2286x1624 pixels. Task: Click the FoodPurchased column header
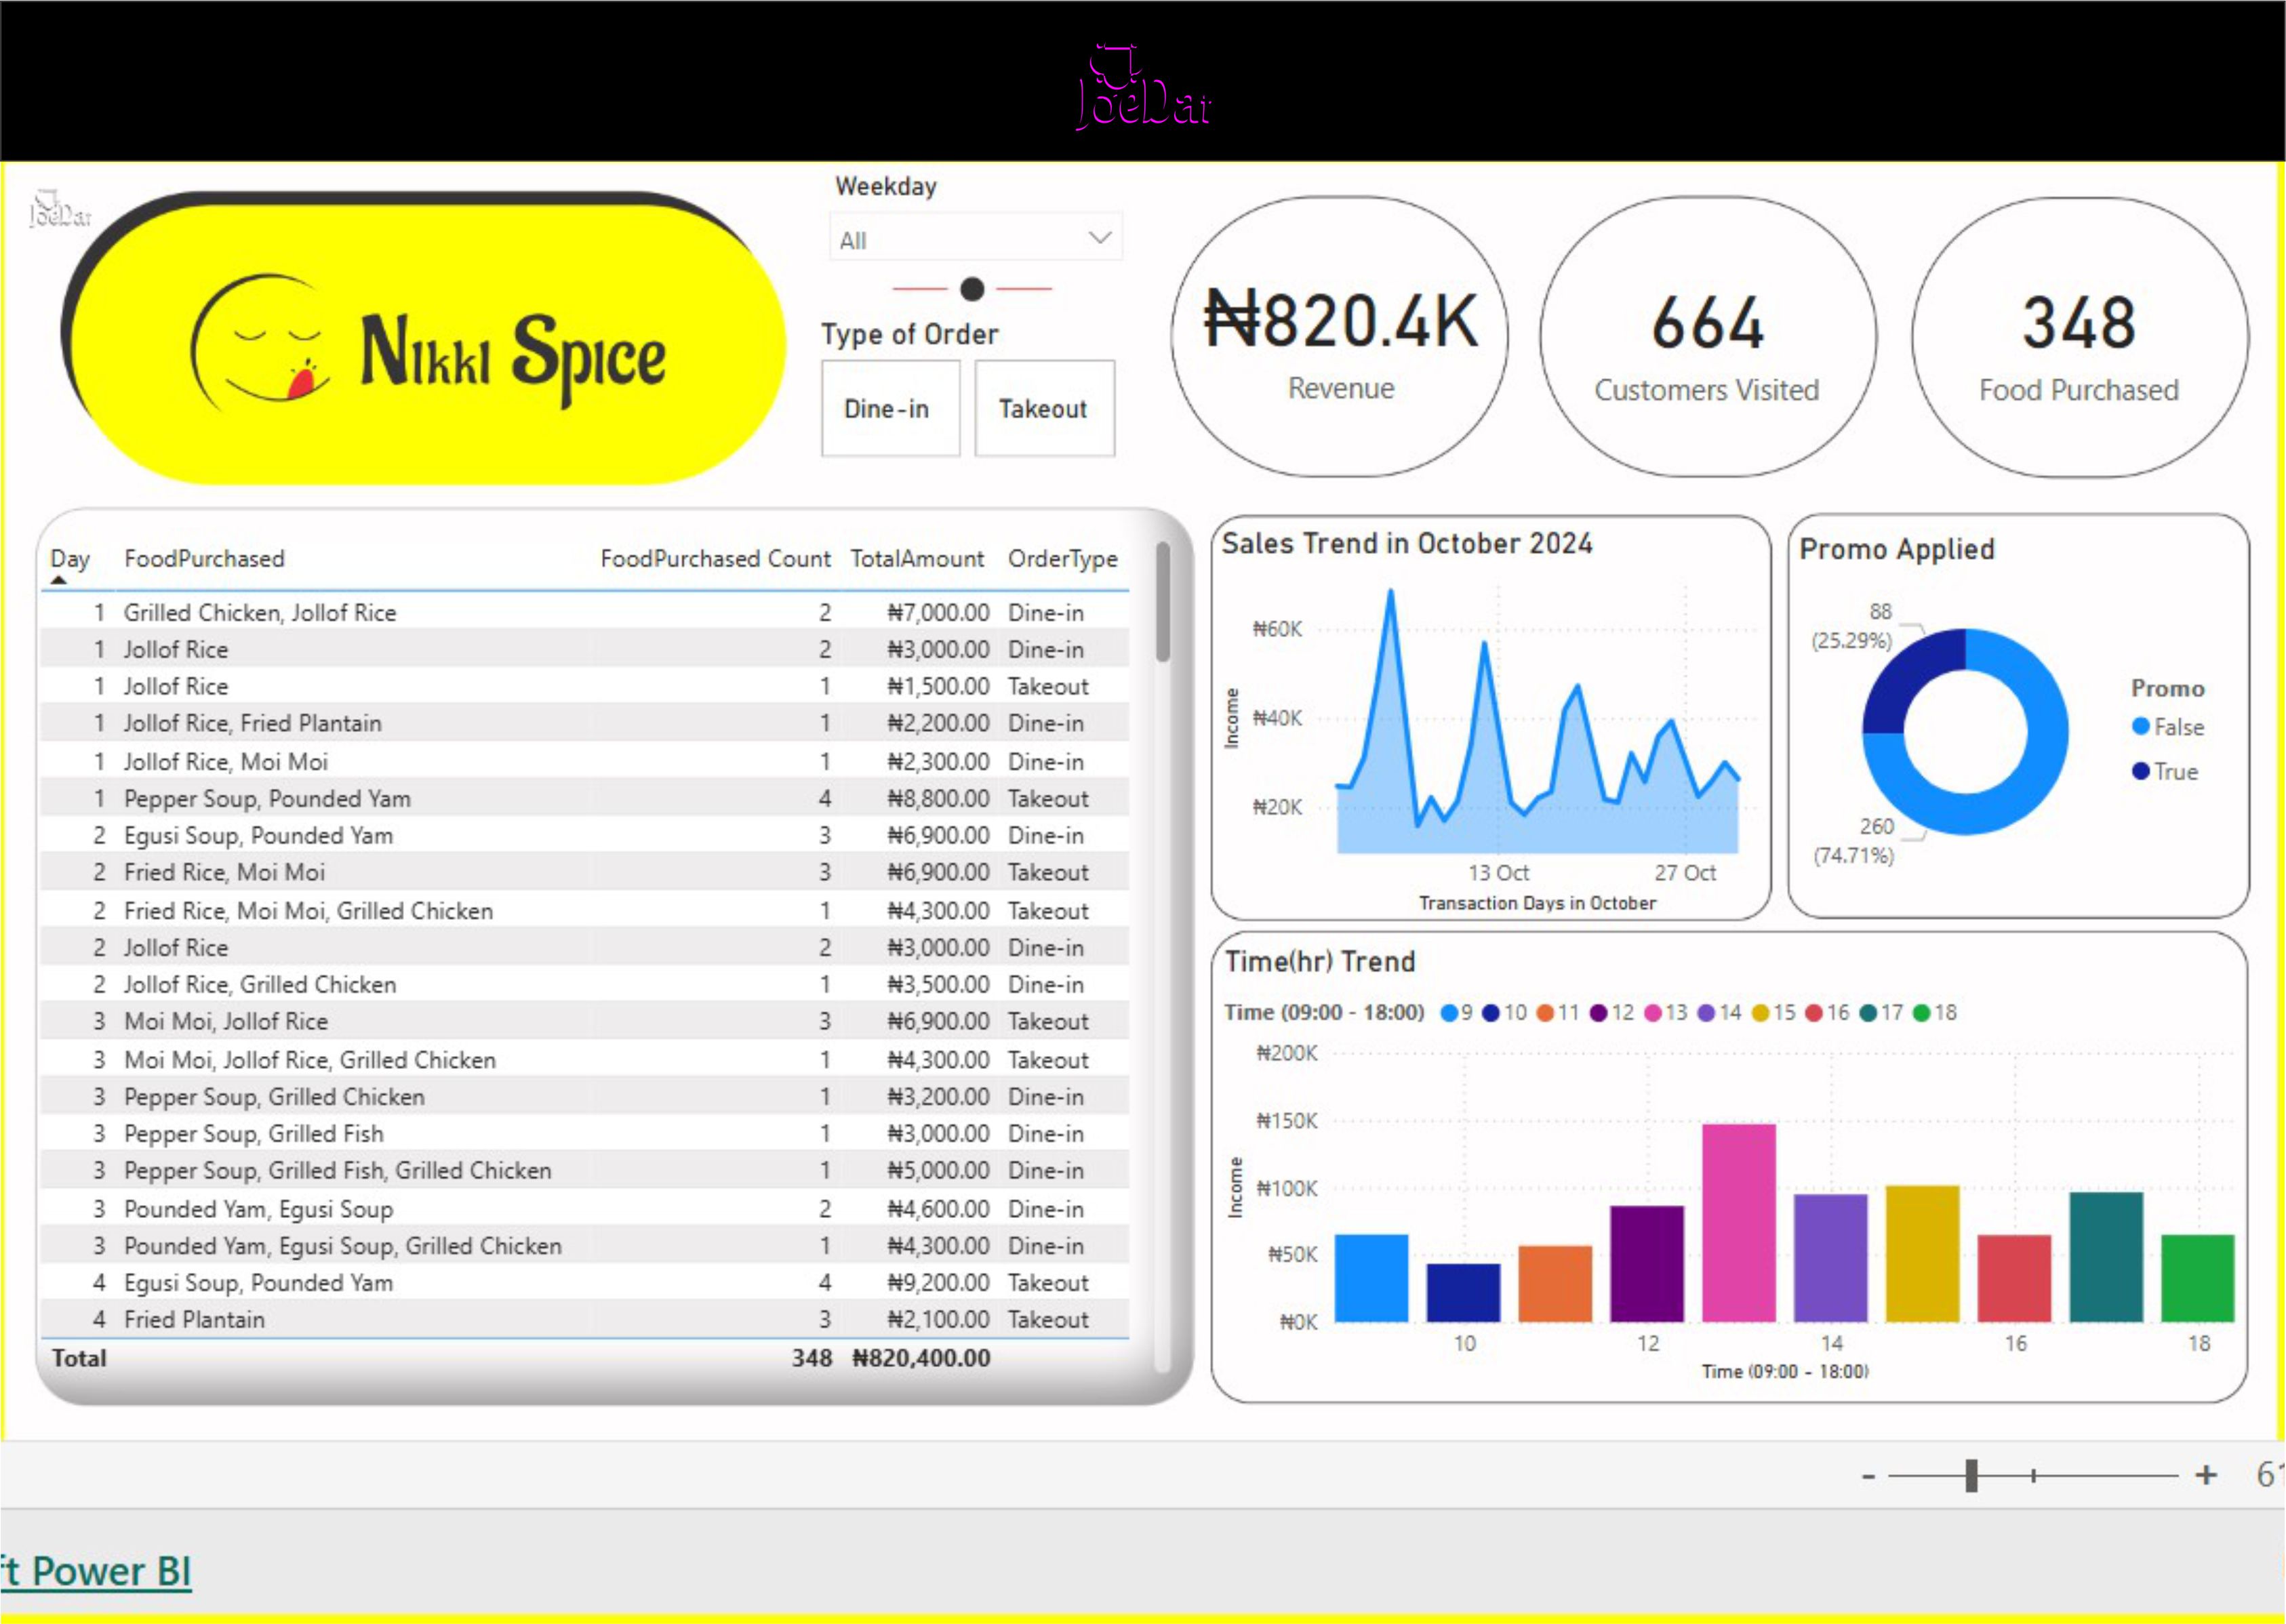click(x=204, y=559)
